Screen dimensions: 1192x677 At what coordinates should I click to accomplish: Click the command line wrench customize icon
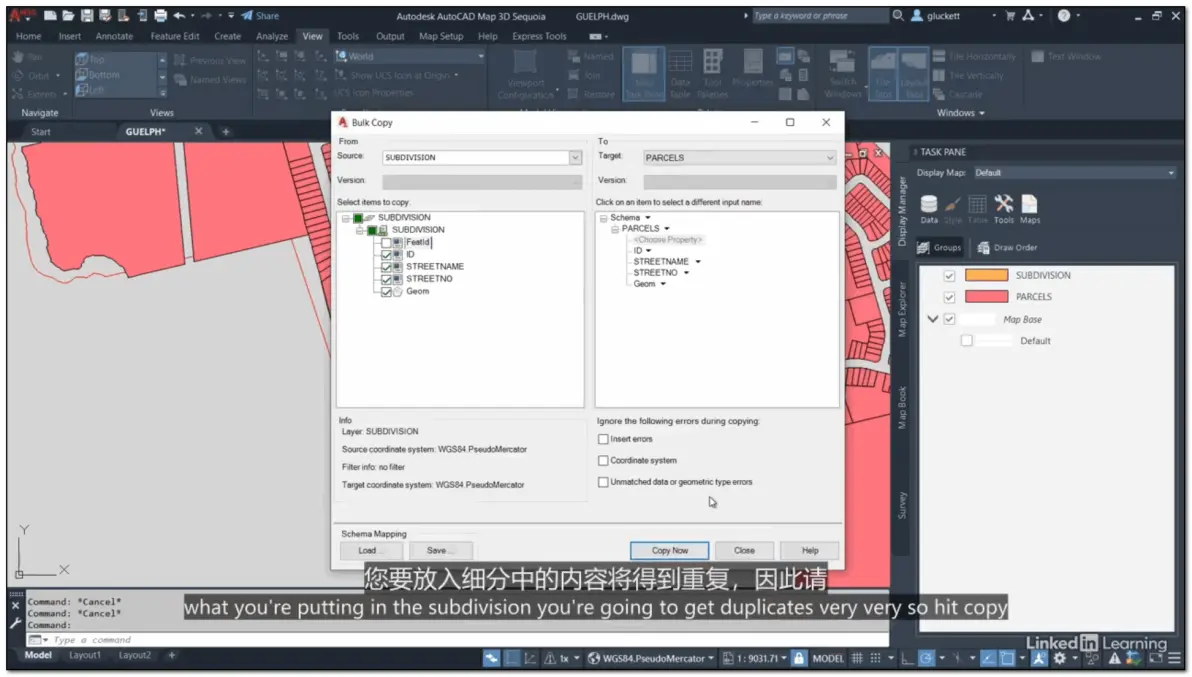click(x=15, y=624)
